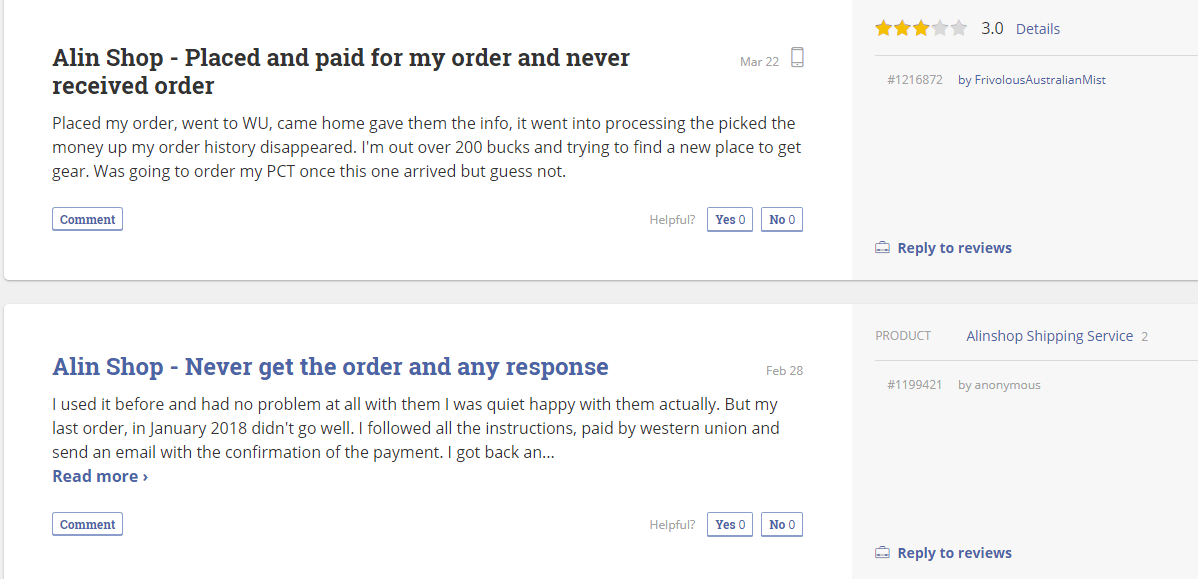Vote No on the 'Never get the order' review

tap(782, 525)
